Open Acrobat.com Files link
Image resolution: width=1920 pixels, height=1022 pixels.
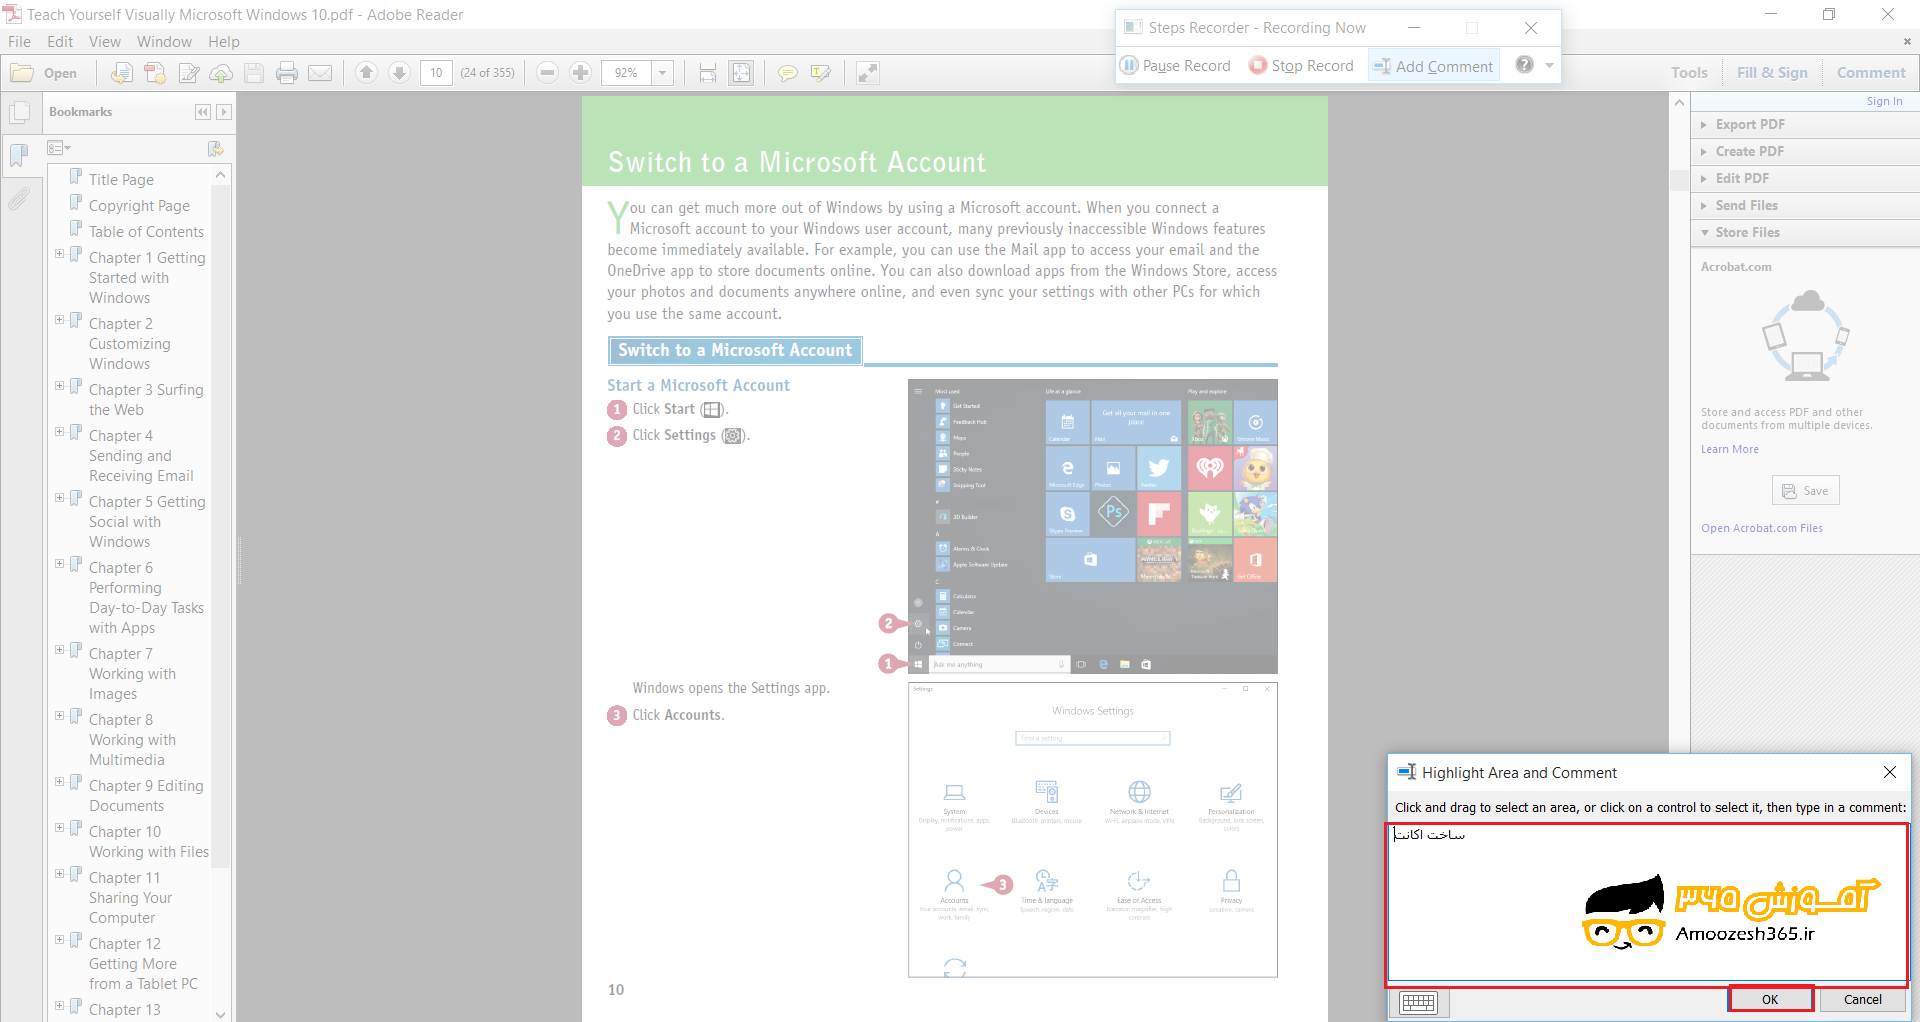pyautogui.click(x=1762, y=528)
